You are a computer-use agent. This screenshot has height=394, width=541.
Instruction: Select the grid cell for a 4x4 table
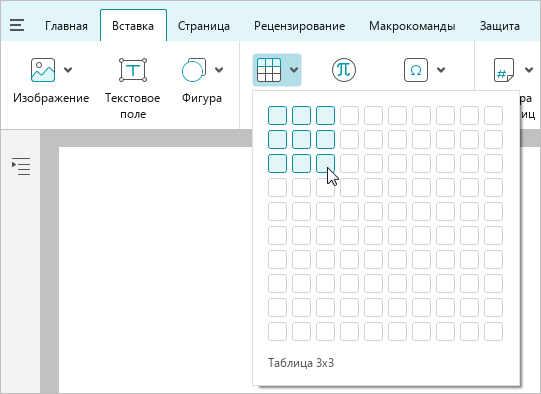tap(350, 187)
